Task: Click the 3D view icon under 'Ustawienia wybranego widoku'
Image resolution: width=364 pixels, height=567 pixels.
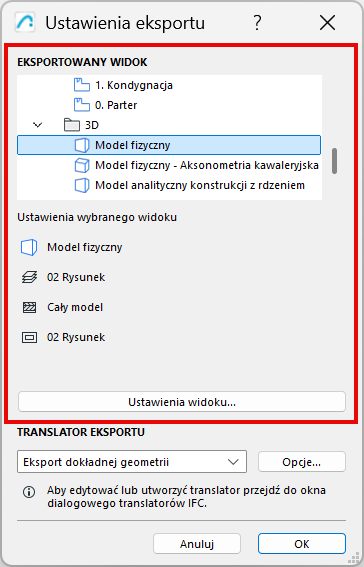Action: click(x=29, y=248)
